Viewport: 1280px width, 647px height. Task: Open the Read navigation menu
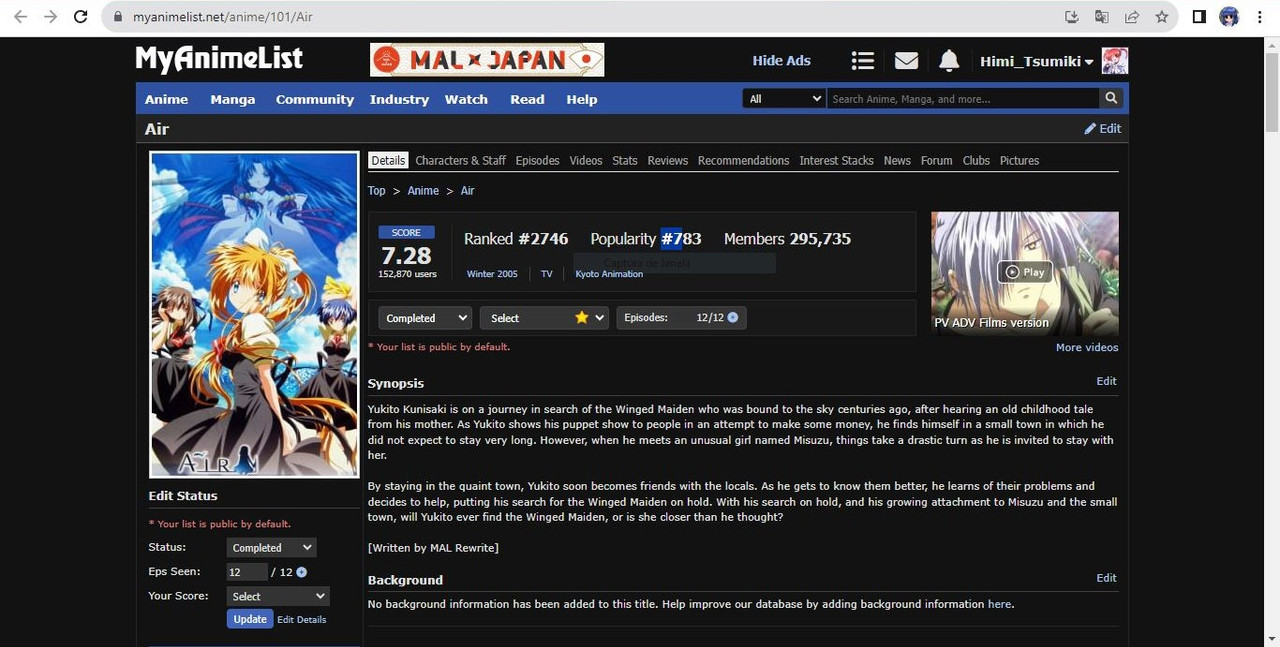[527, 99]
